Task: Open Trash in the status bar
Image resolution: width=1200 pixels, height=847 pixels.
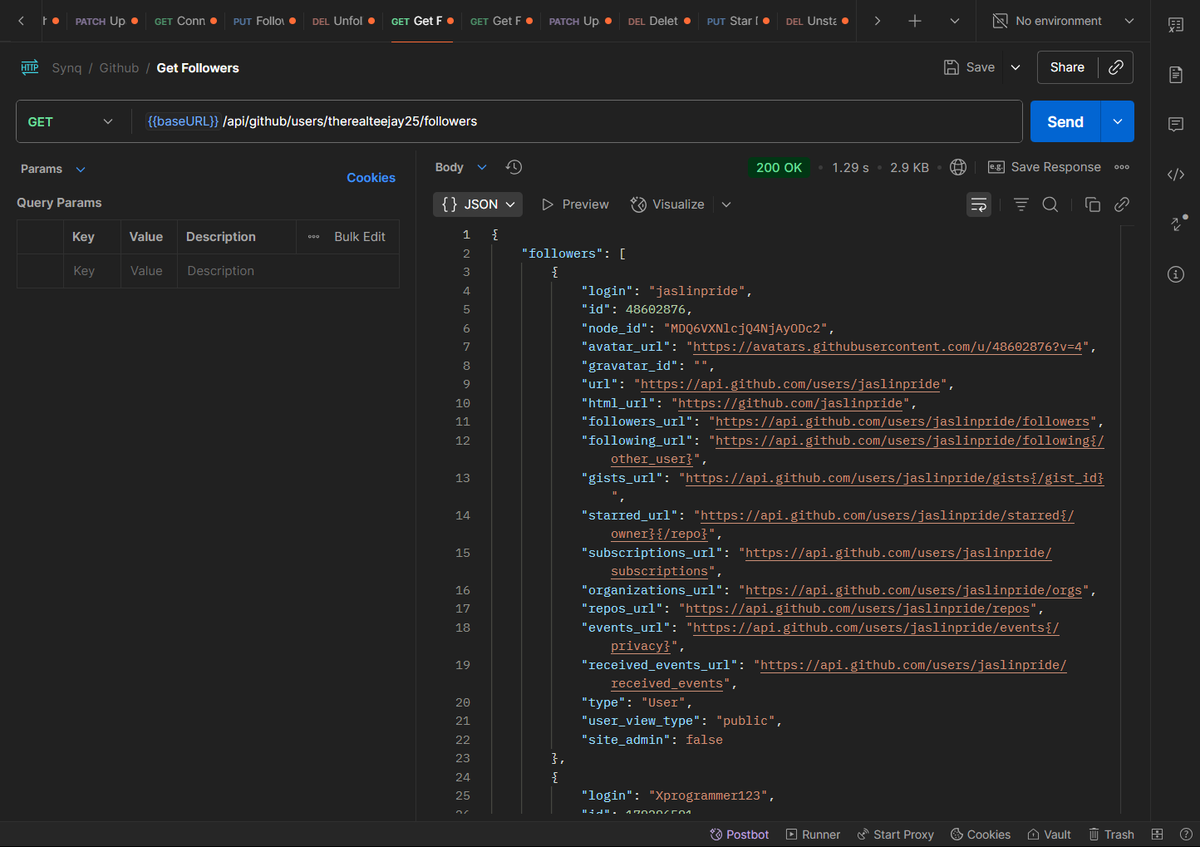Action: [x=1110, y=834]
